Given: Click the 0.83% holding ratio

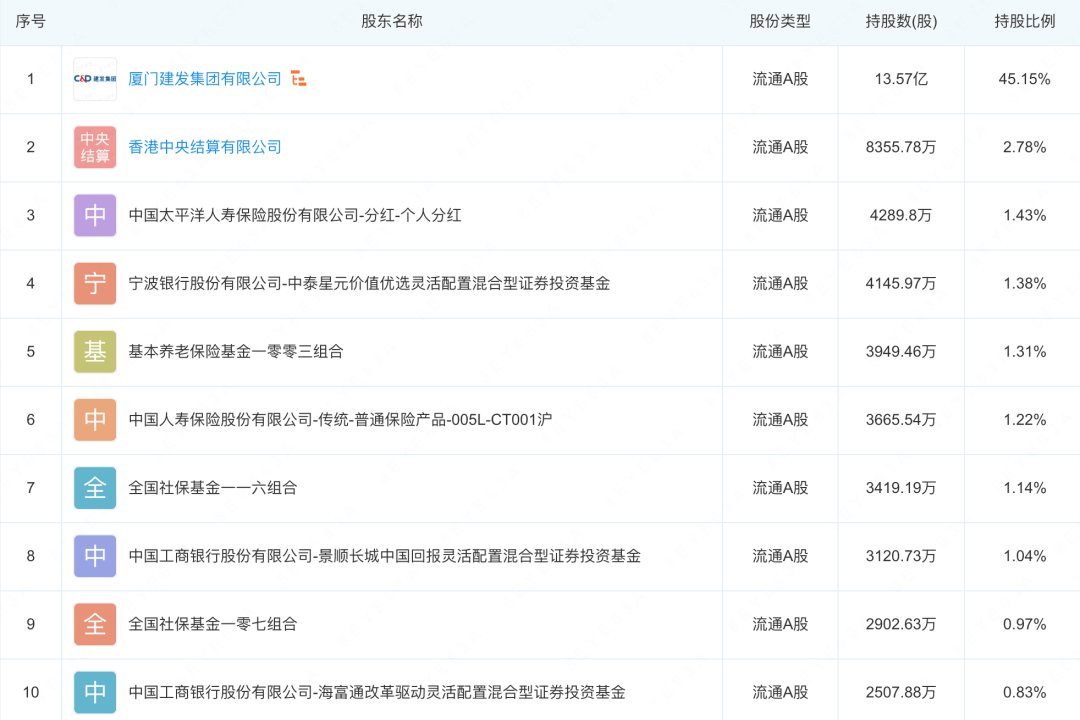Looking at the screenshot, I should pos(1024,692).
